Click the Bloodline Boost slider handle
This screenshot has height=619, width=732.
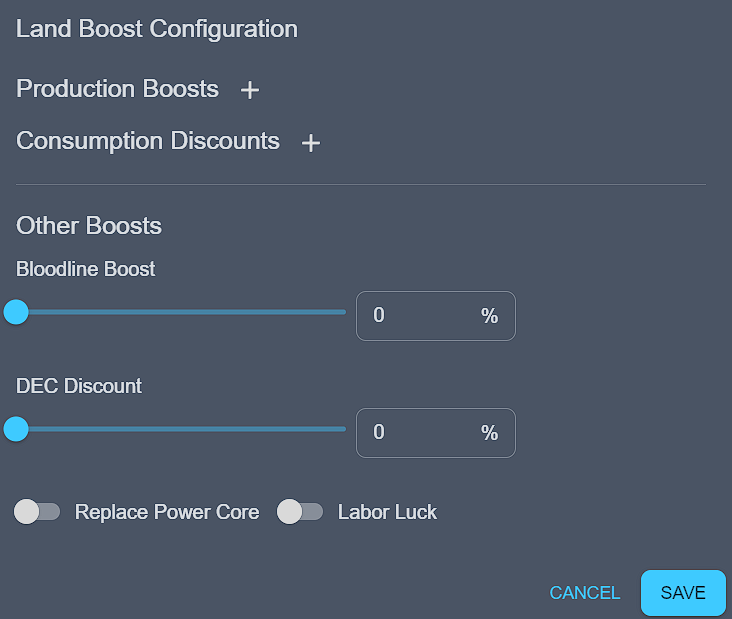tap(16, 312)
